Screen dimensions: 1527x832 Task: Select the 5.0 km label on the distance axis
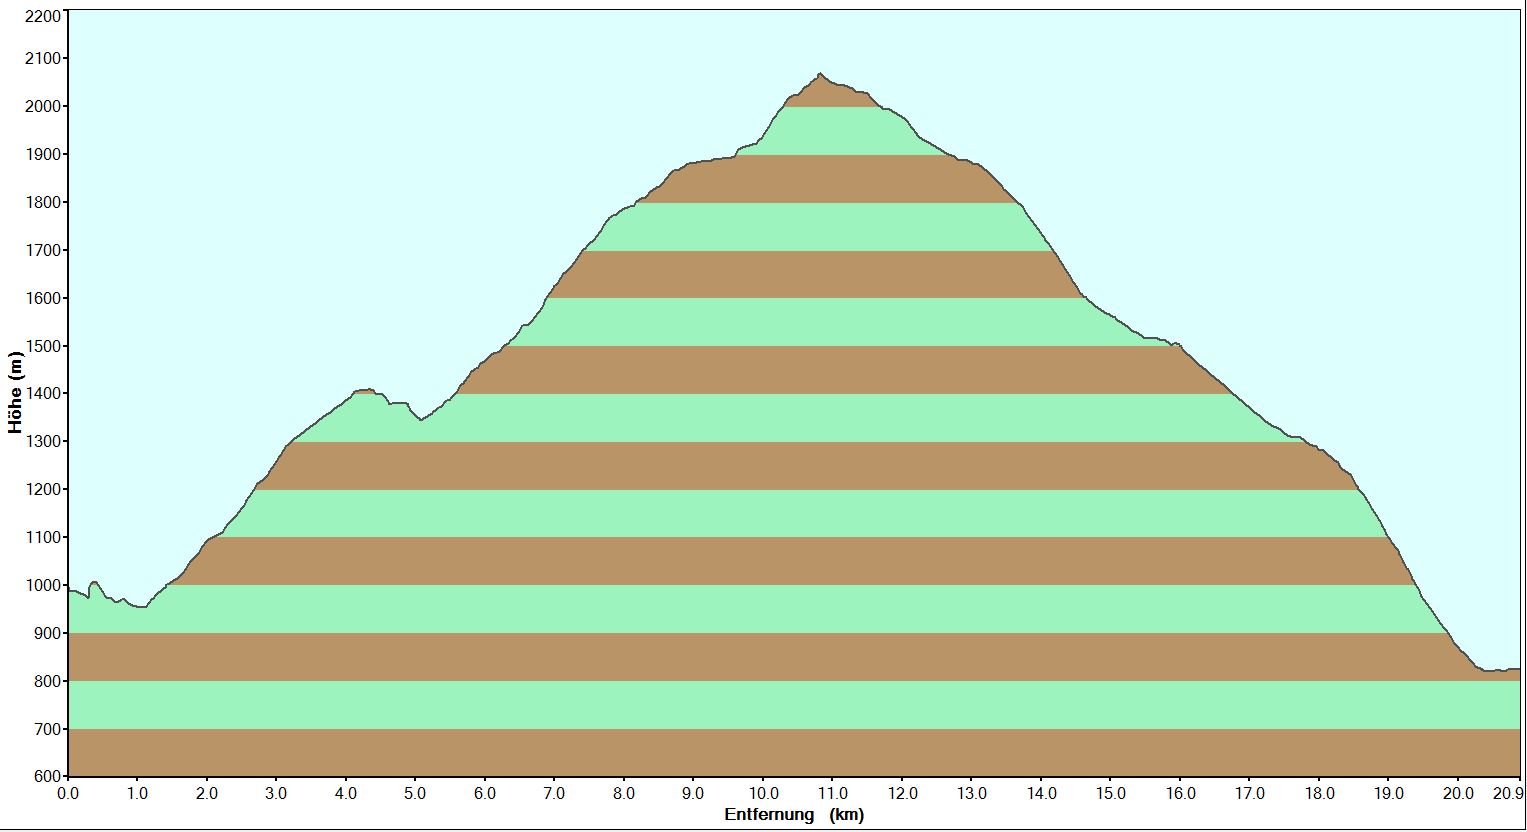pyautogui.click(x=415, y=794)
